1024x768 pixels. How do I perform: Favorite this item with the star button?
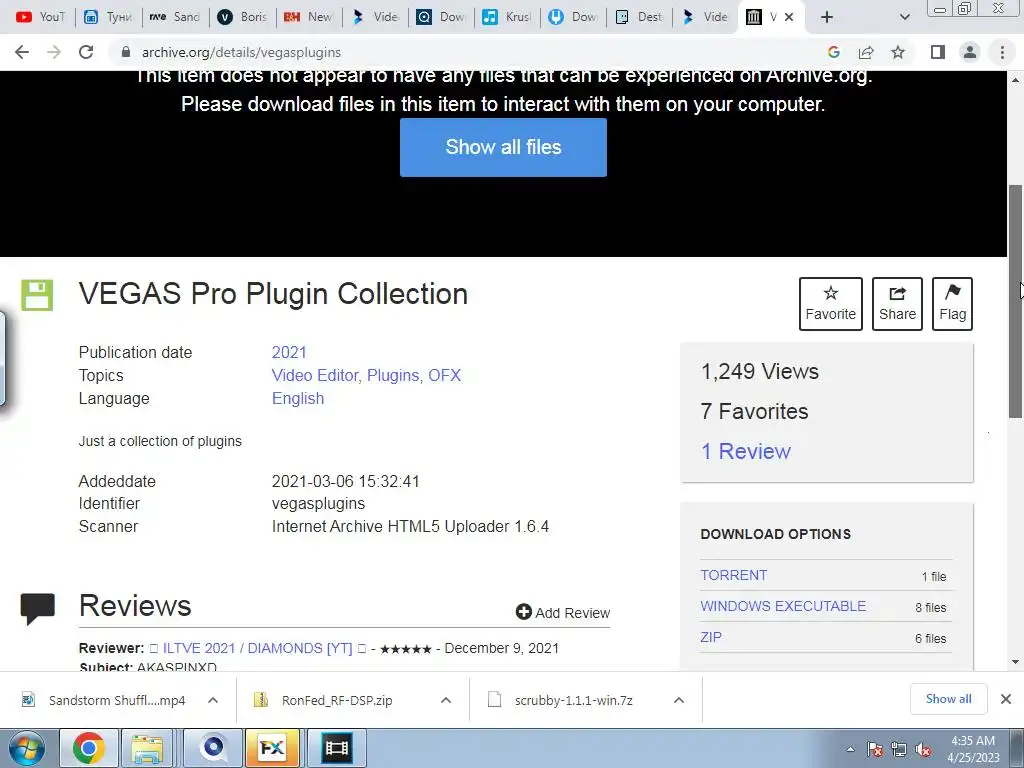coord(831,304)
